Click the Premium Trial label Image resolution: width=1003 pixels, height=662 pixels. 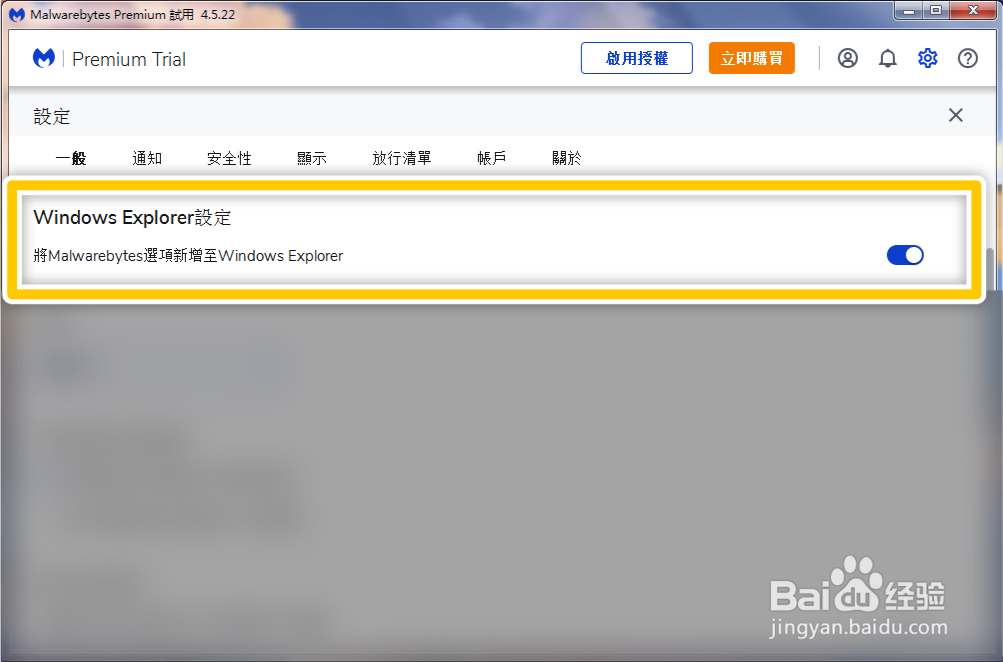point(129,59)
